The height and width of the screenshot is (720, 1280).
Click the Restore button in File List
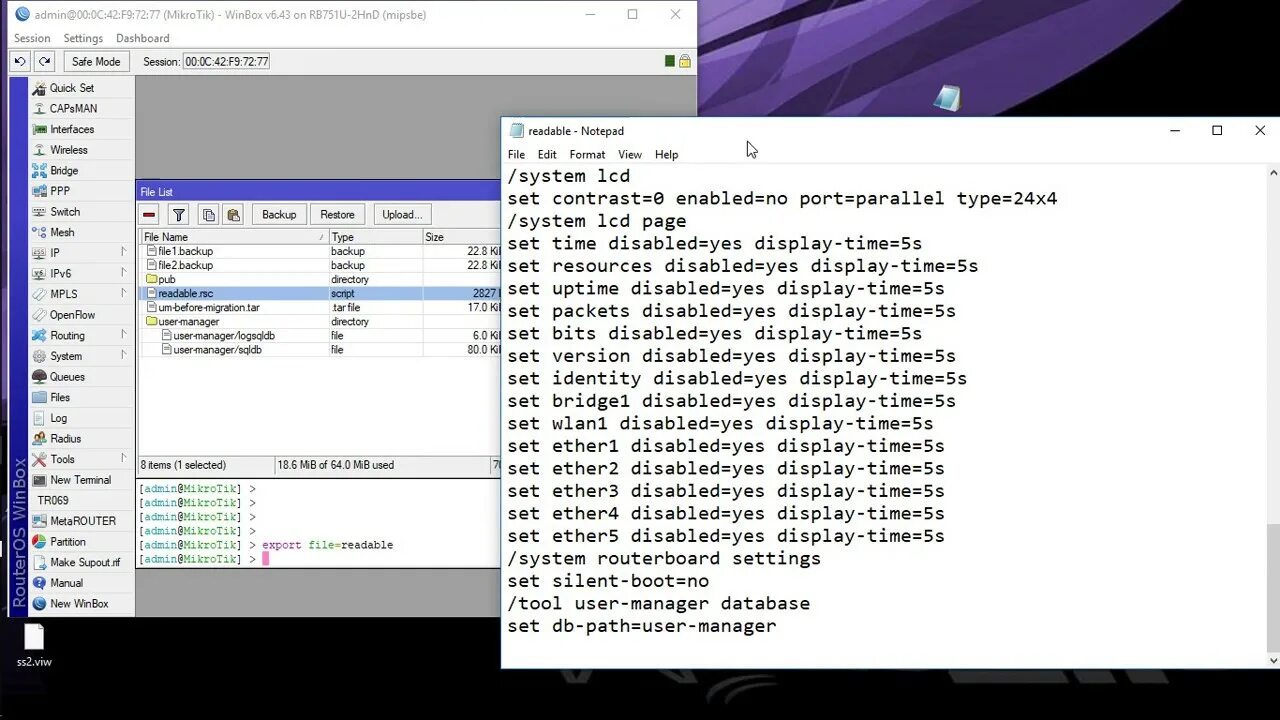337,214
